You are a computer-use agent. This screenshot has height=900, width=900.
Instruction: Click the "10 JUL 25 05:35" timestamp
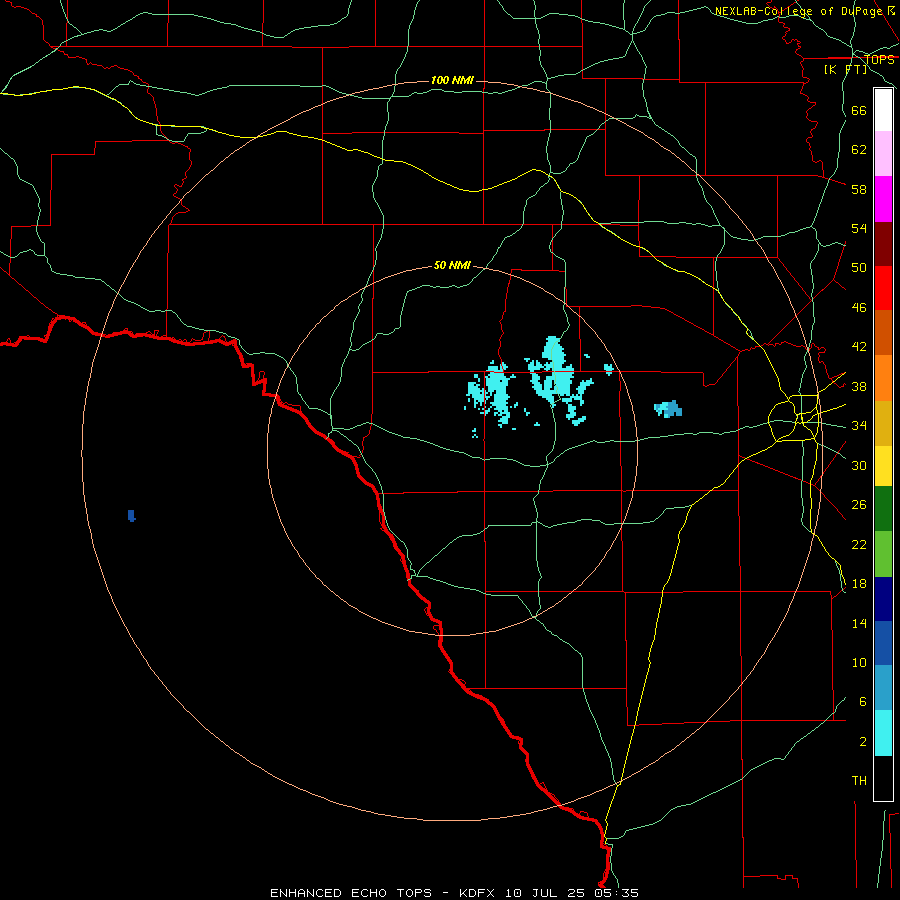click(x=572, y=893)
